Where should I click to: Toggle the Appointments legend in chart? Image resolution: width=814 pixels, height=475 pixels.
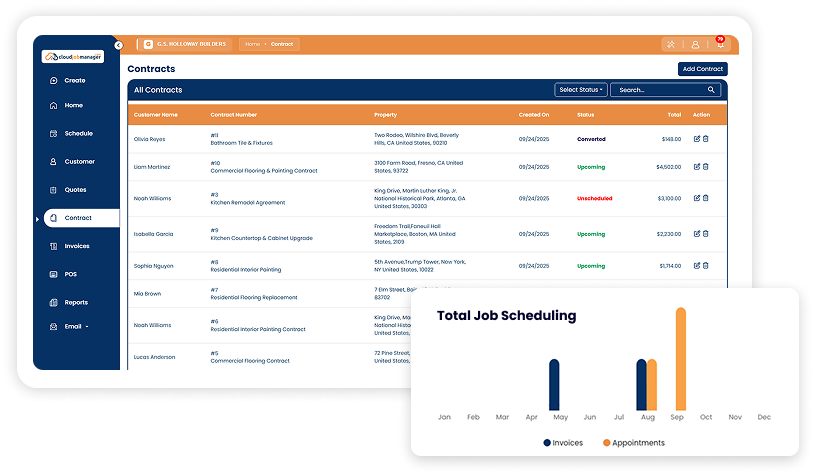click(633, 443)
